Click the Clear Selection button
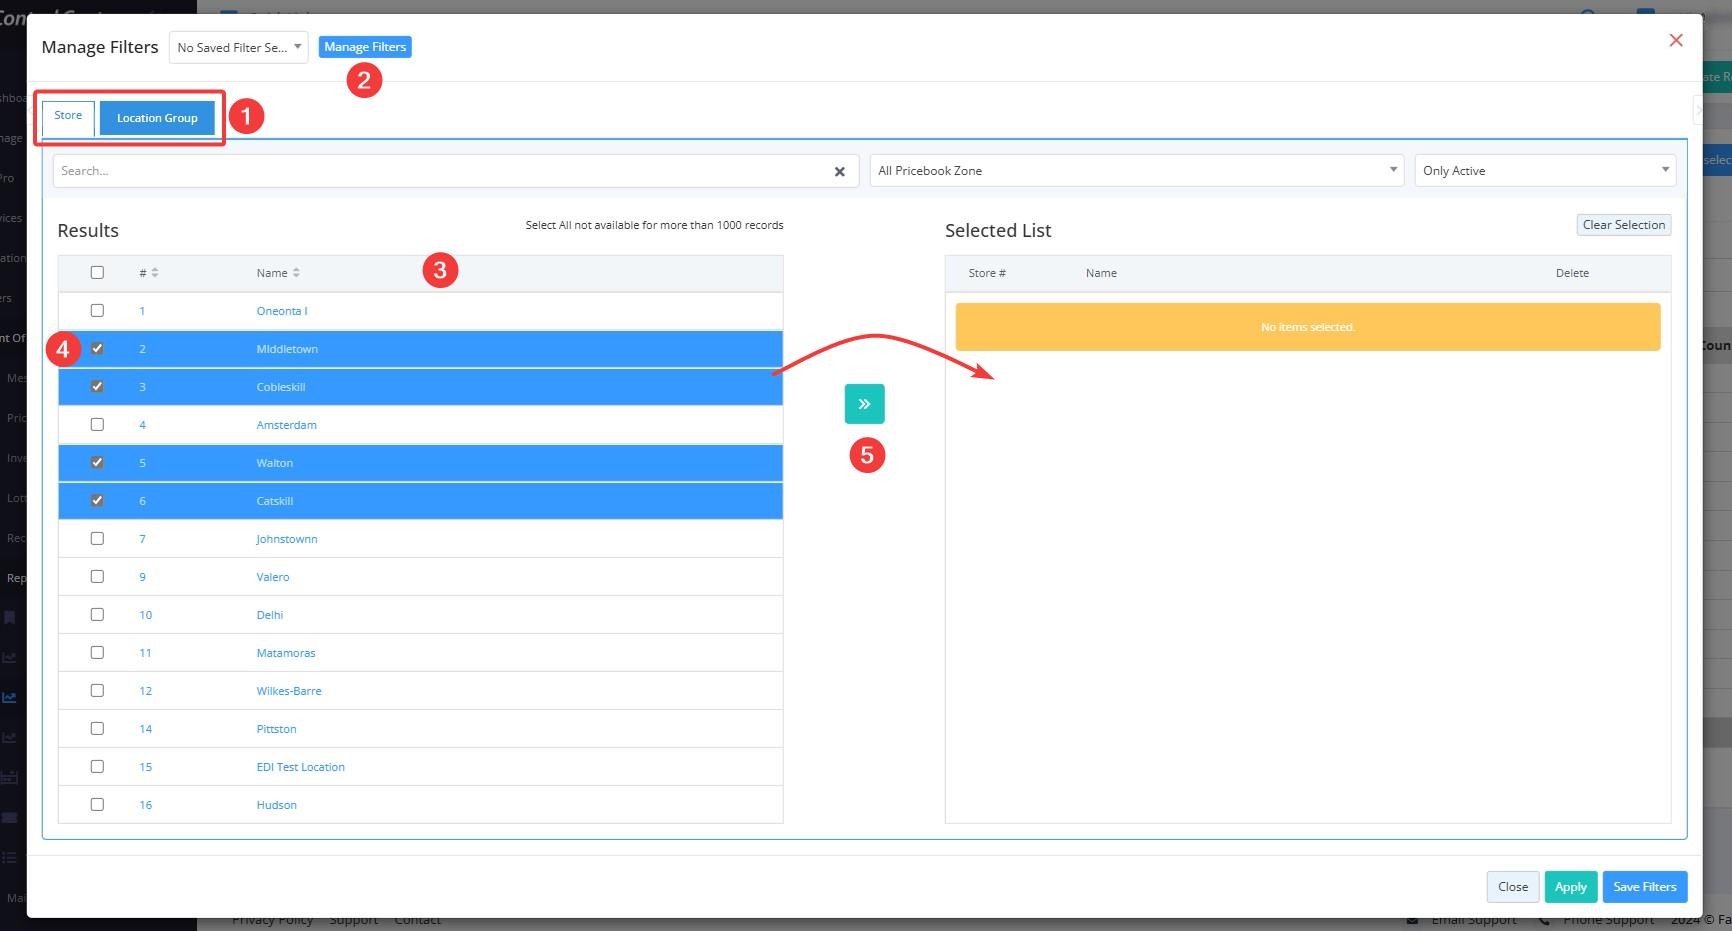 pos(1623,225)
